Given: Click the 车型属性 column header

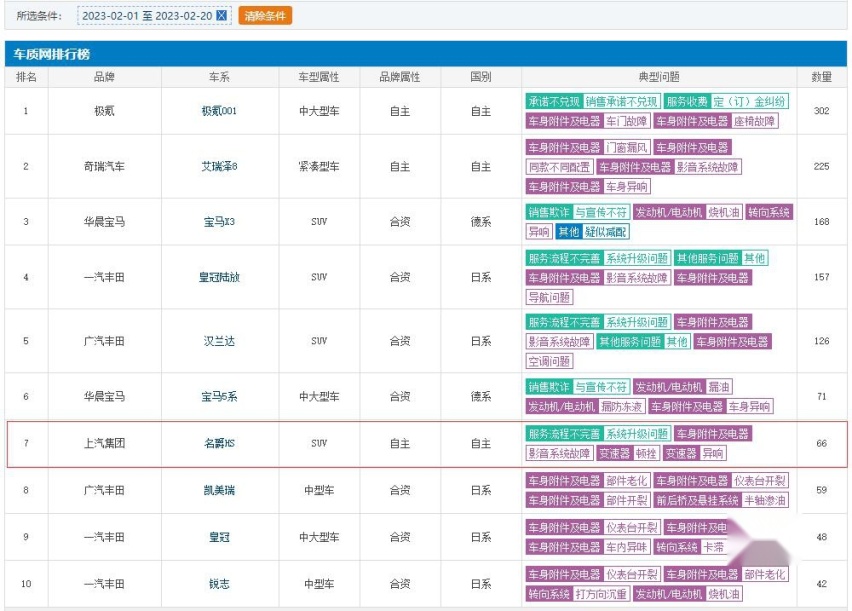Looking at the screenshot, I should pos(319,77).
